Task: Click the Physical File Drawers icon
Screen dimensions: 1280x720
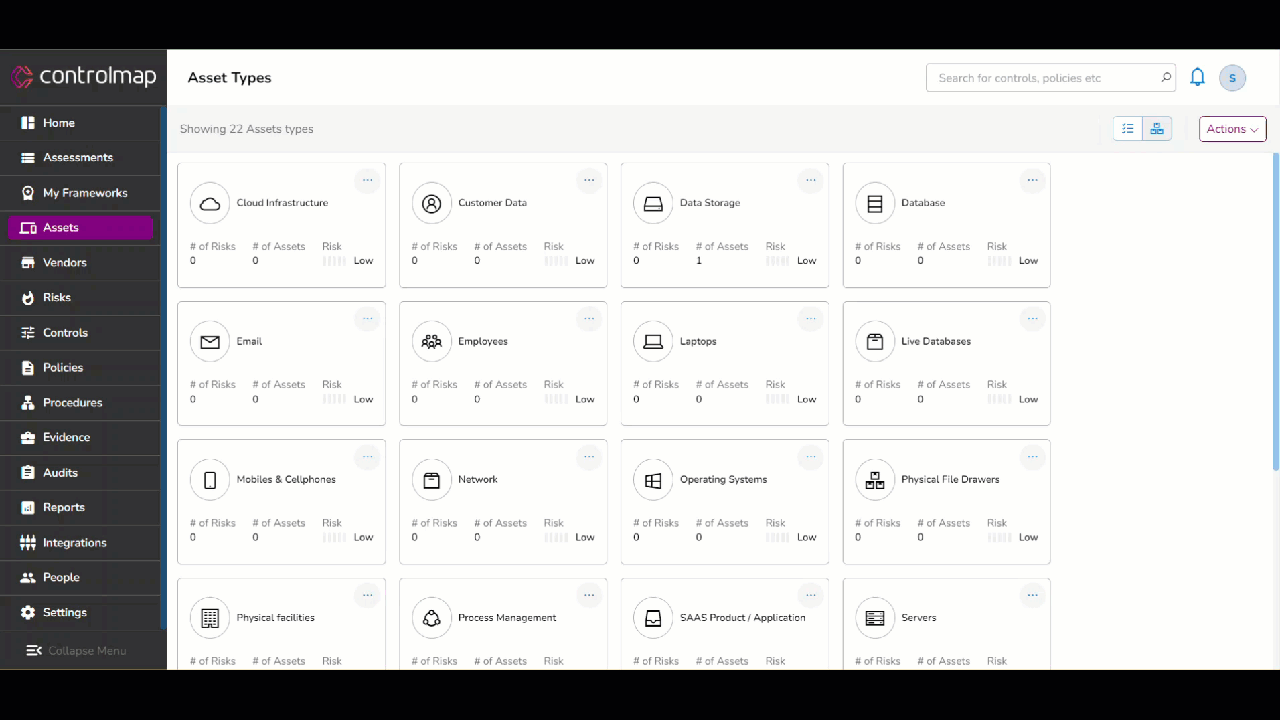Action: pos(875,480)
